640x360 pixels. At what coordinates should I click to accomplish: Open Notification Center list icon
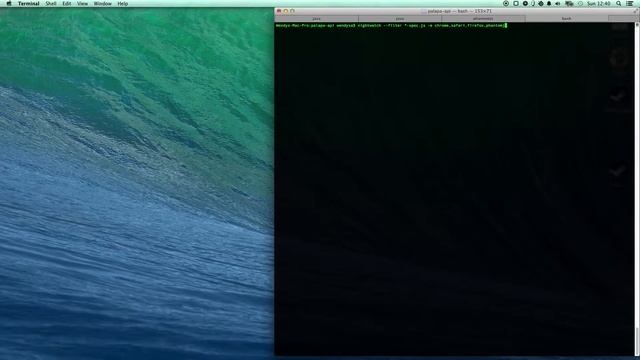[630, 3]
